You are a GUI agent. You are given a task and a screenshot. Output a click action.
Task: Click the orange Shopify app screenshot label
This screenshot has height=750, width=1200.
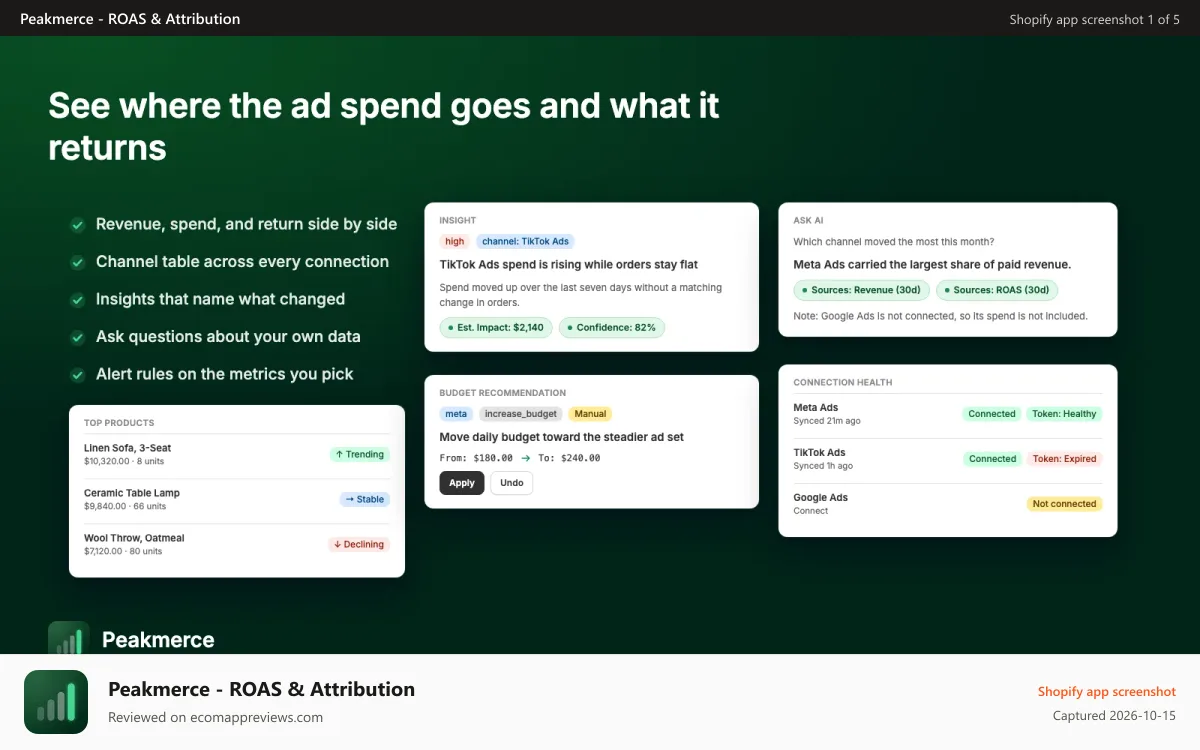1107,692
